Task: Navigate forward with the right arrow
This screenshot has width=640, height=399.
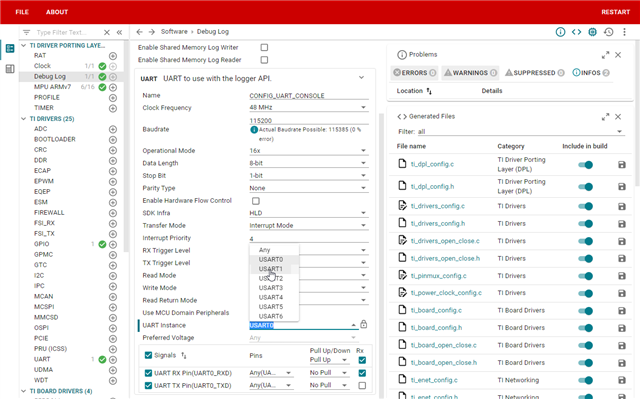Action: (152, 31)
